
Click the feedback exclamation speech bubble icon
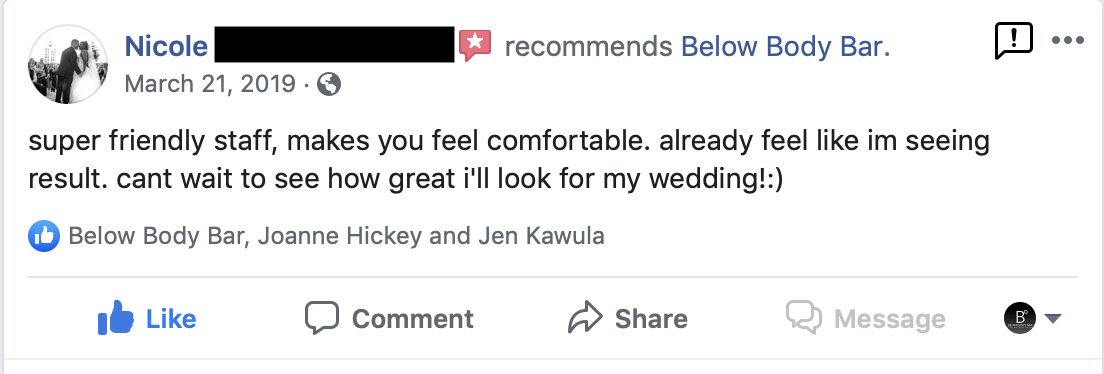click(1013, 41)
